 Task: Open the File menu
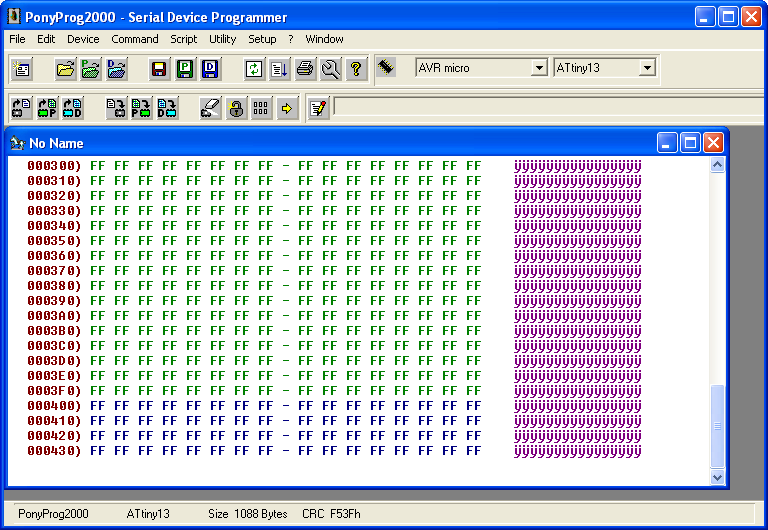pos(17,39)
